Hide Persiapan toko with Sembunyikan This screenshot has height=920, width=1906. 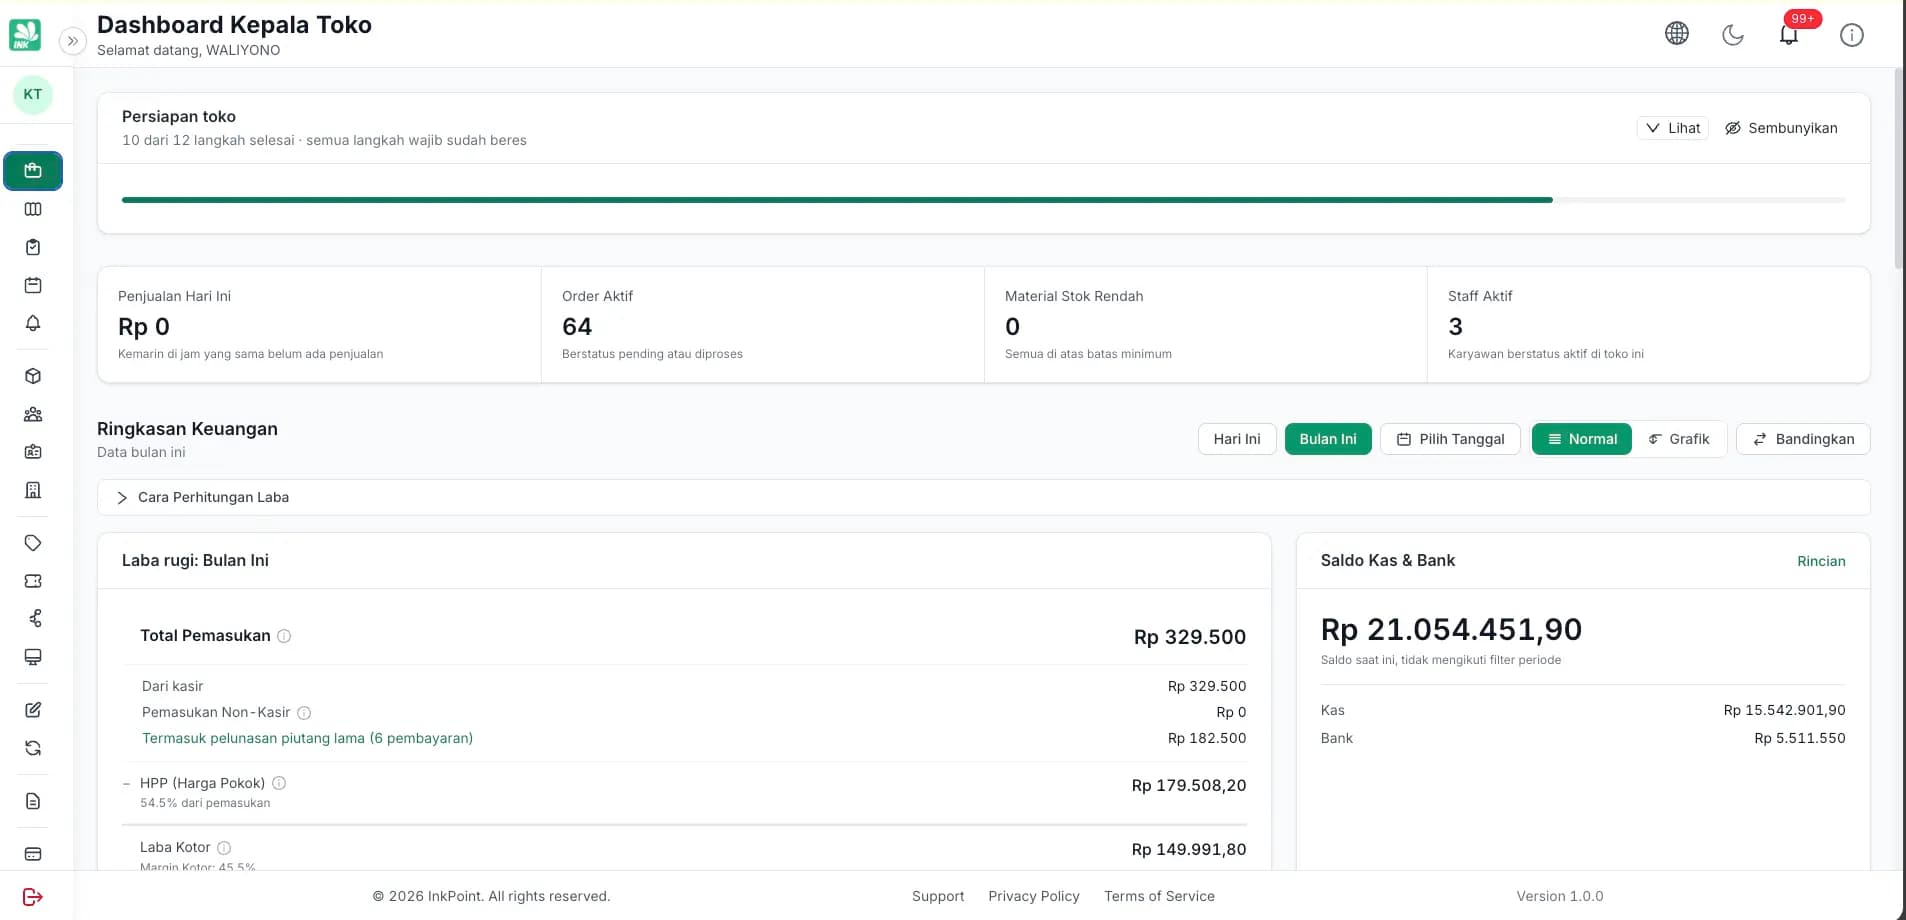1781,128
